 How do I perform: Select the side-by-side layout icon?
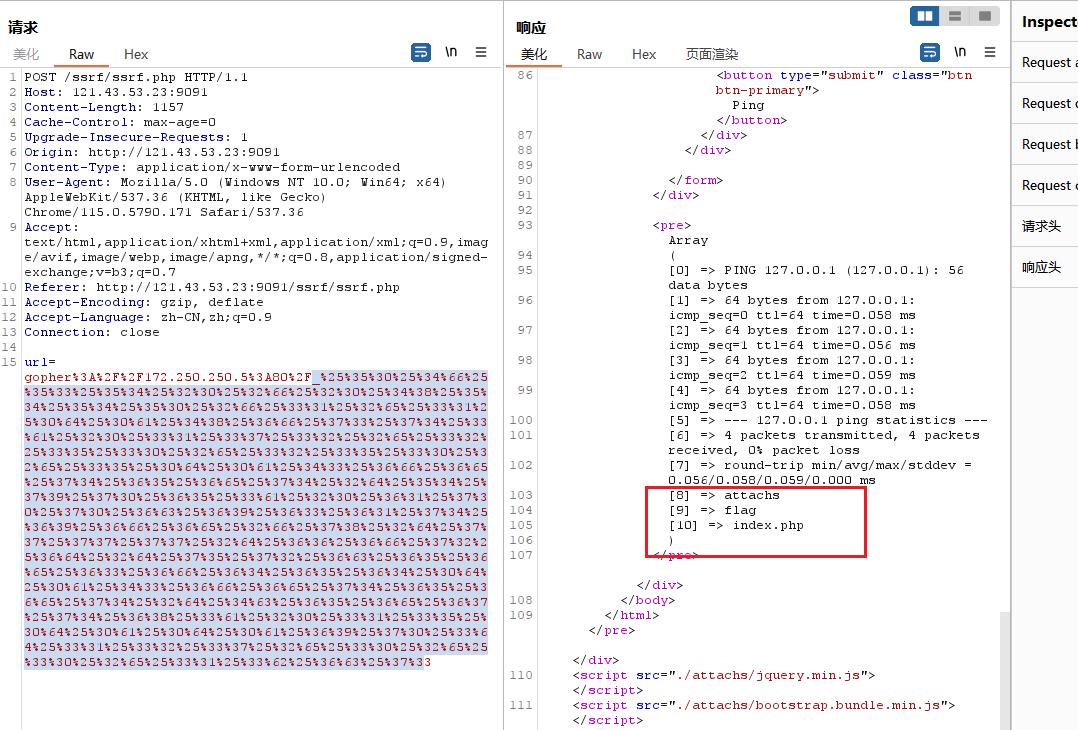coord(925,16)
